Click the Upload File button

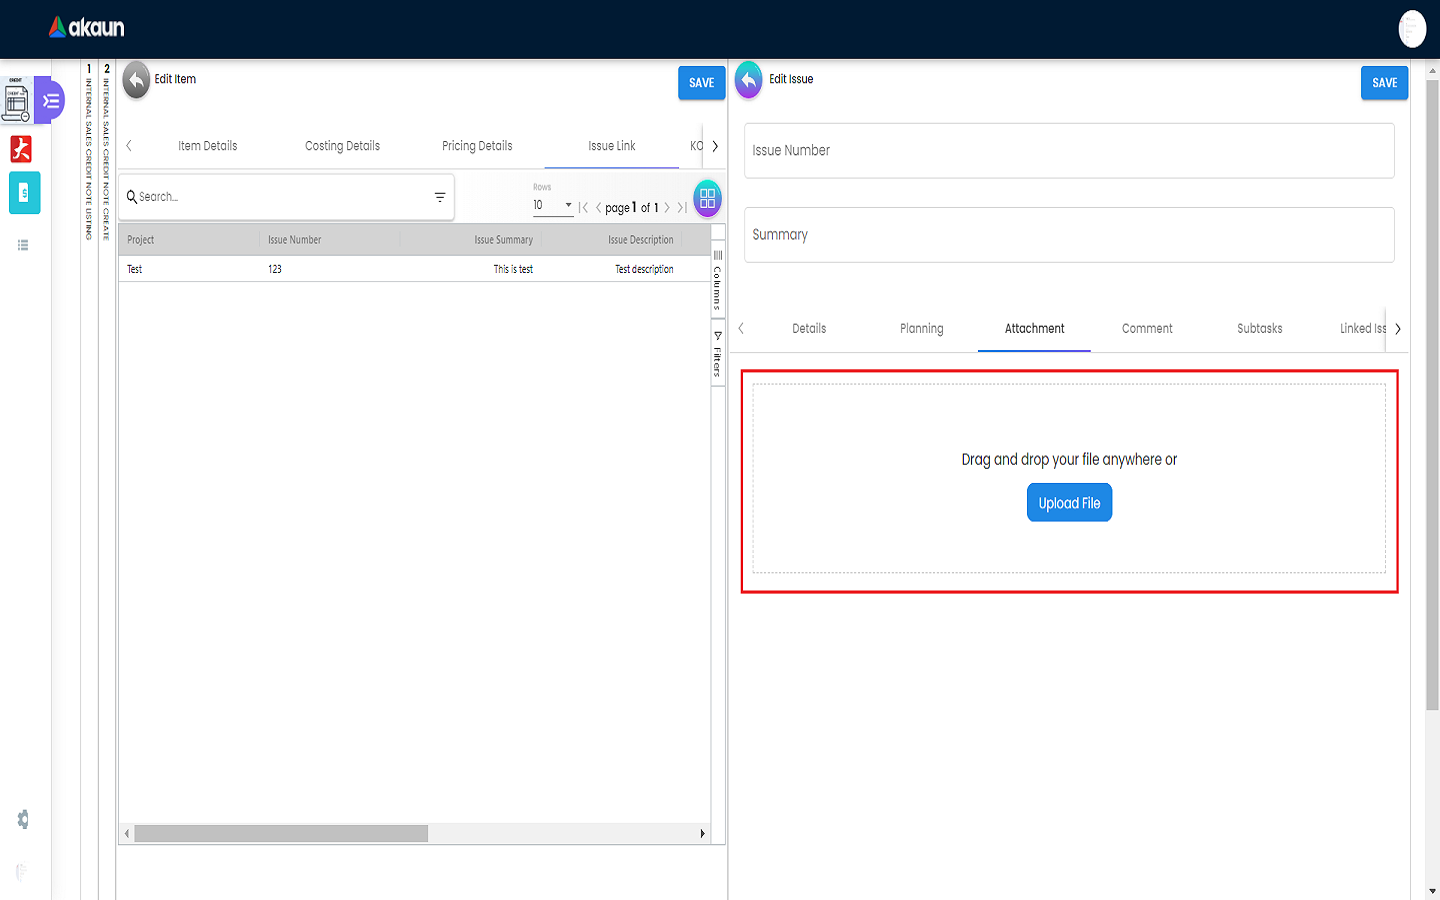pyautogui.click(x=1069, y=503)
